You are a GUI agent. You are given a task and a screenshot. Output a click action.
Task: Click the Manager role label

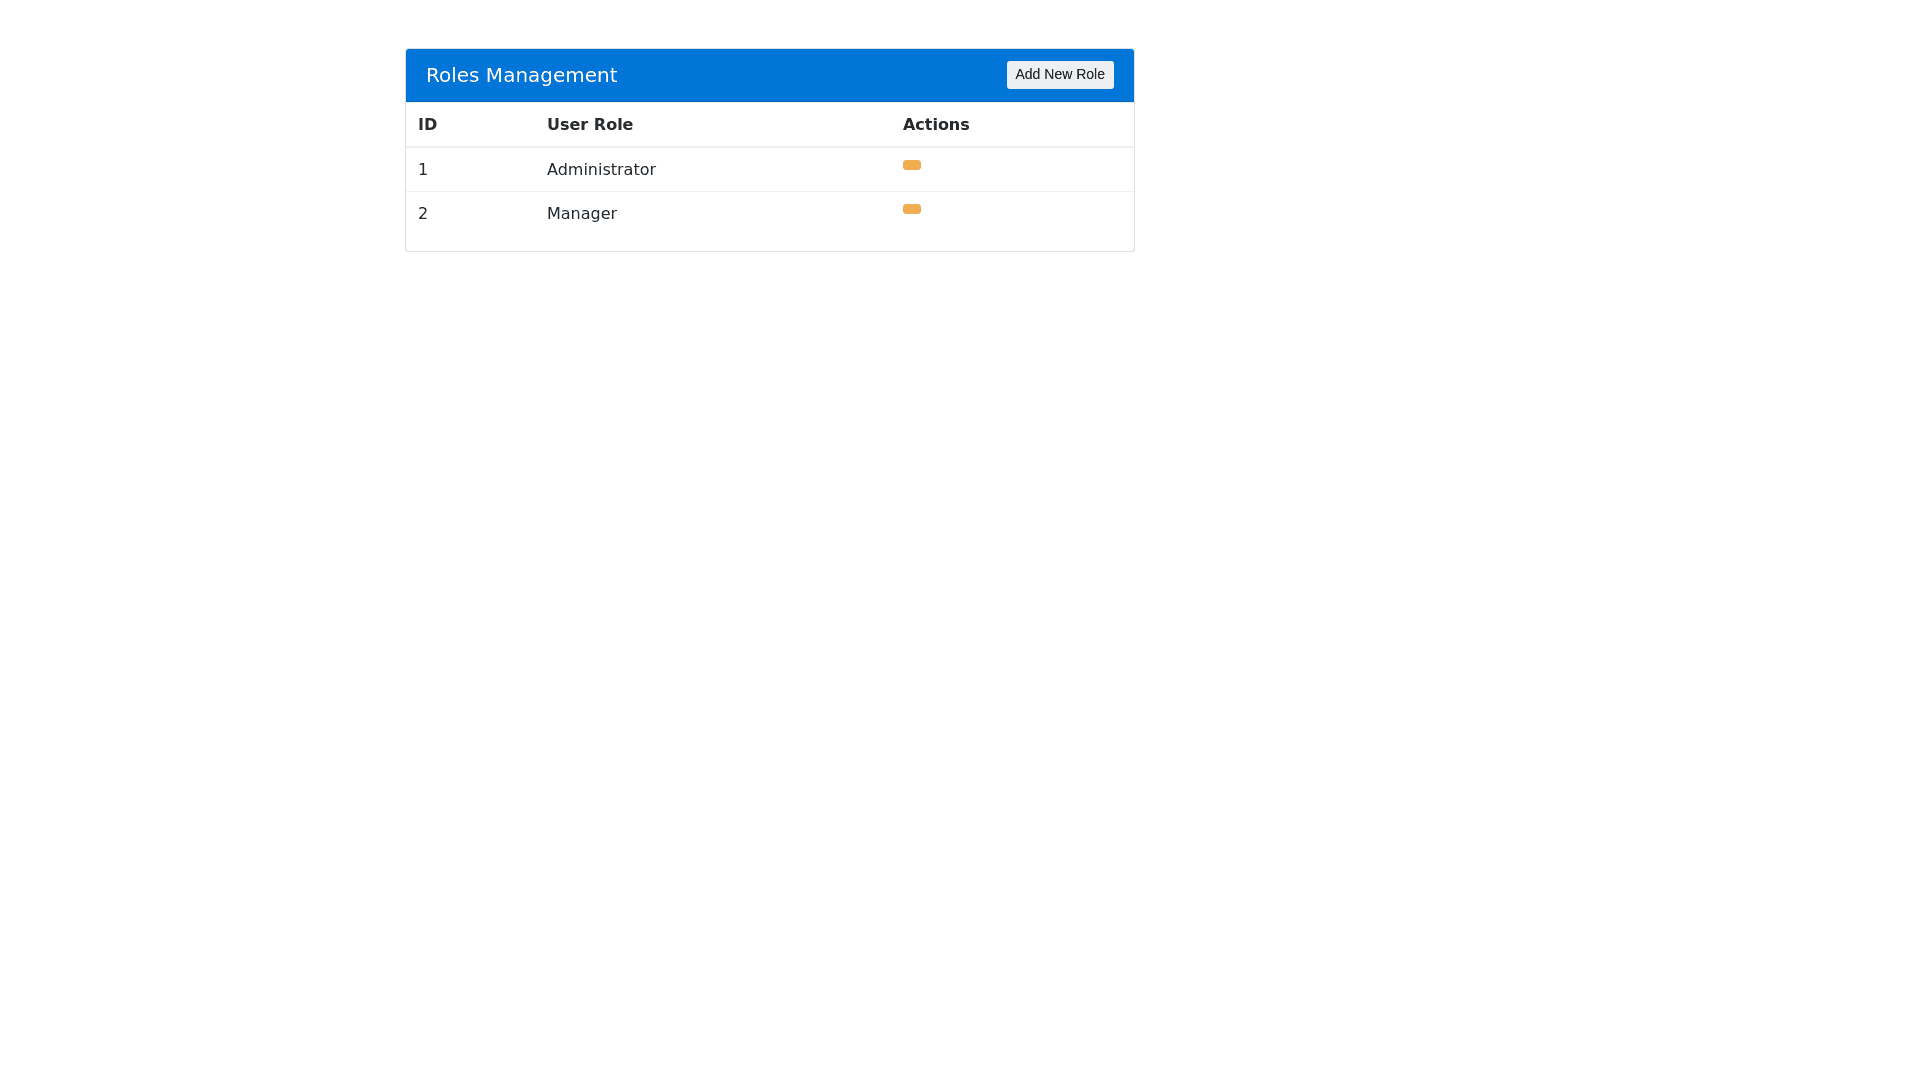pyautogui.click(x=581, y=213)
